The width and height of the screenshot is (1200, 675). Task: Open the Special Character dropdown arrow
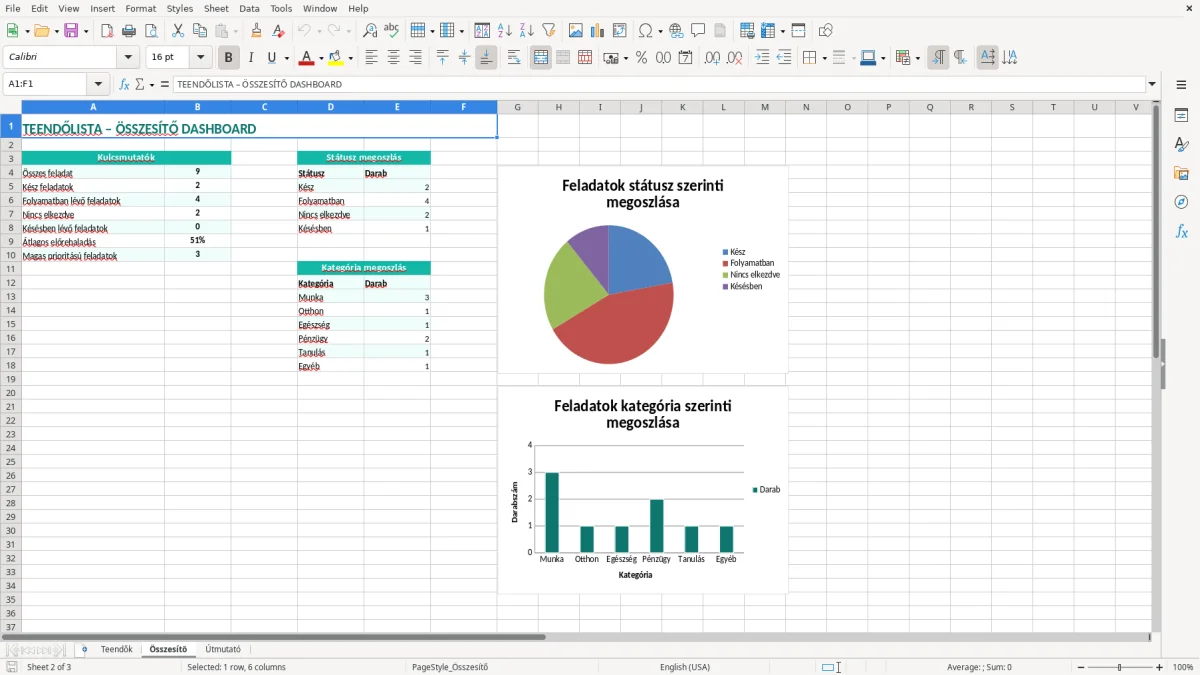[659, 31]
